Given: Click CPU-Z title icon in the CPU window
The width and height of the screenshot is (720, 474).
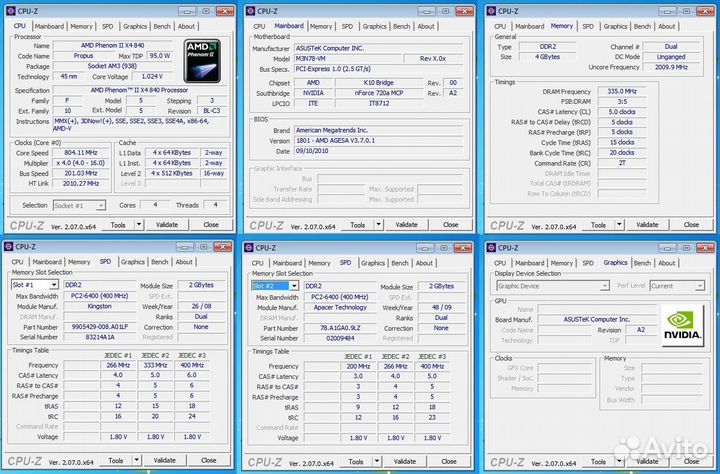Looking at the screenshot, I should pos(10,11).
